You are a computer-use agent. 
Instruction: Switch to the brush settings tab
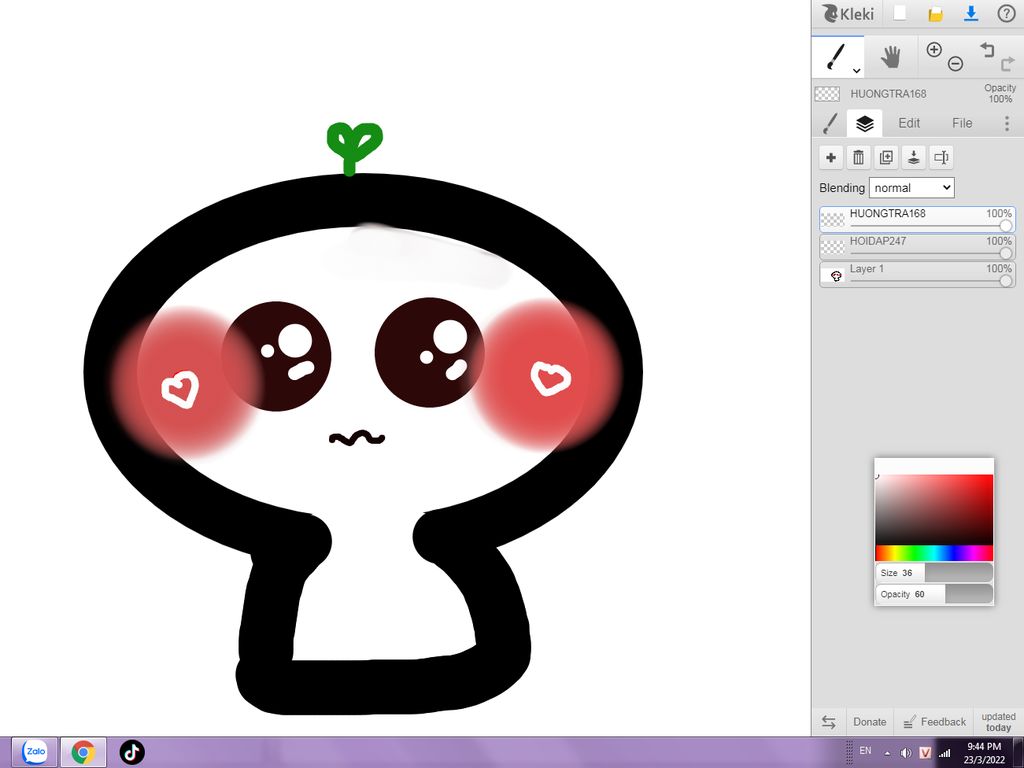point(830,123)
